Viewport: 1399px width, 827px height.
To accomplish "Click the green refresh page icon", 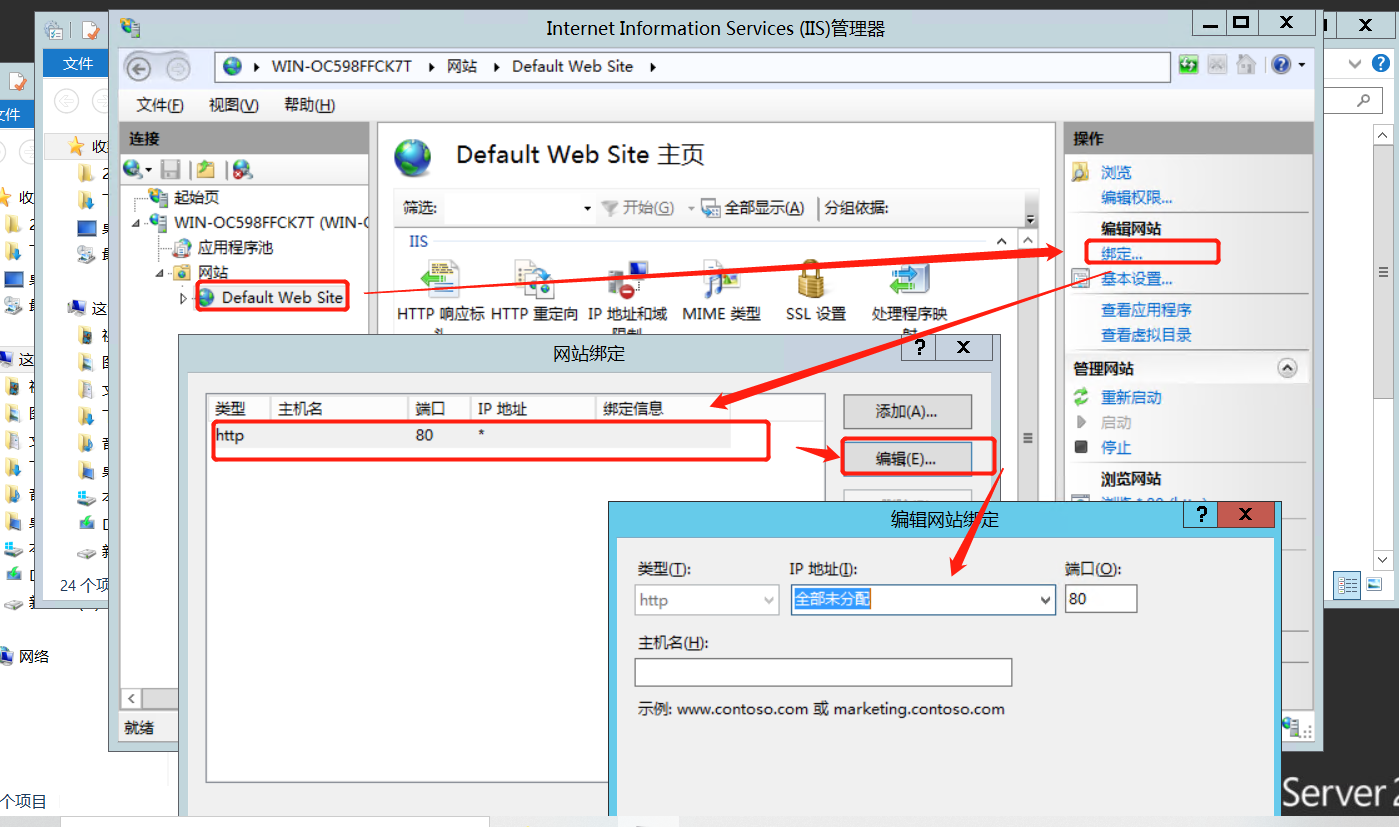I will (x=1188, y=65).
